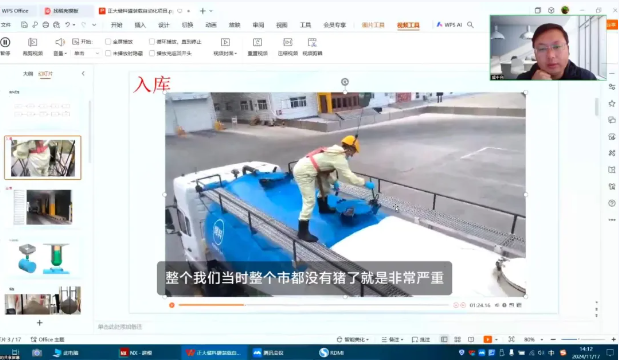
Task: Click the search magnifier icon in ribbon
Action: pyautogui.click(x=470, y=24)
